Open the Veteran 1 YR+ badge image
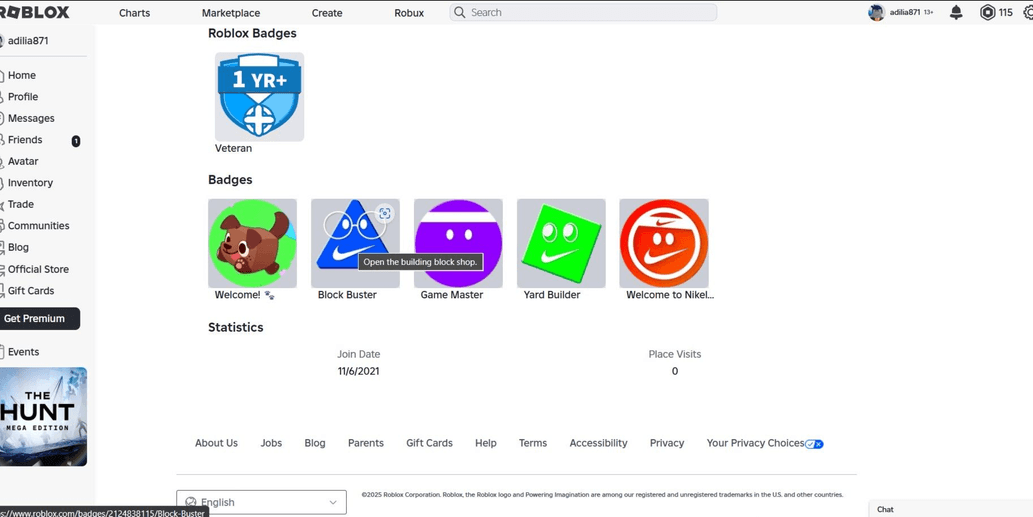 click(260, 97)
